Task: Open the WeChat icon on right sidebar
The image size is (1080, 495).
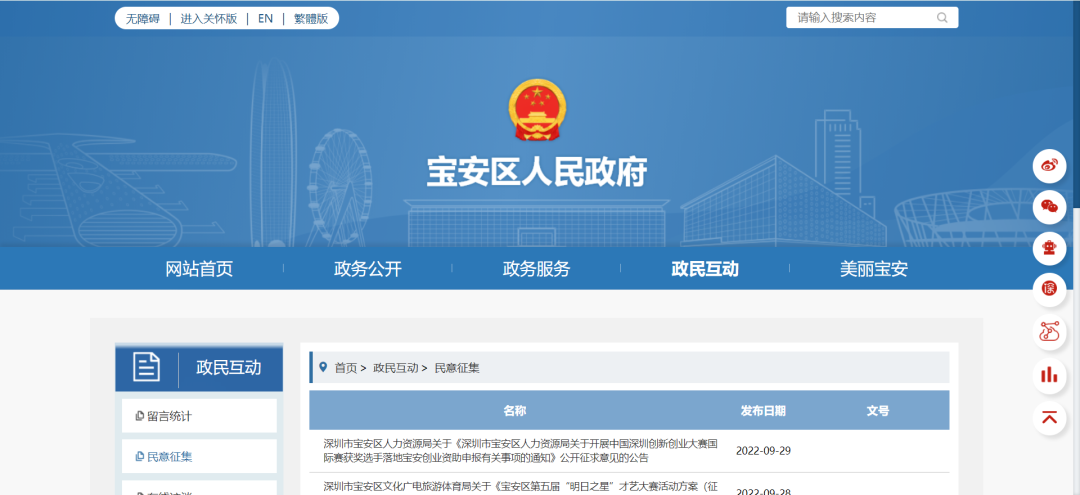Action: tap(1049, 207)
